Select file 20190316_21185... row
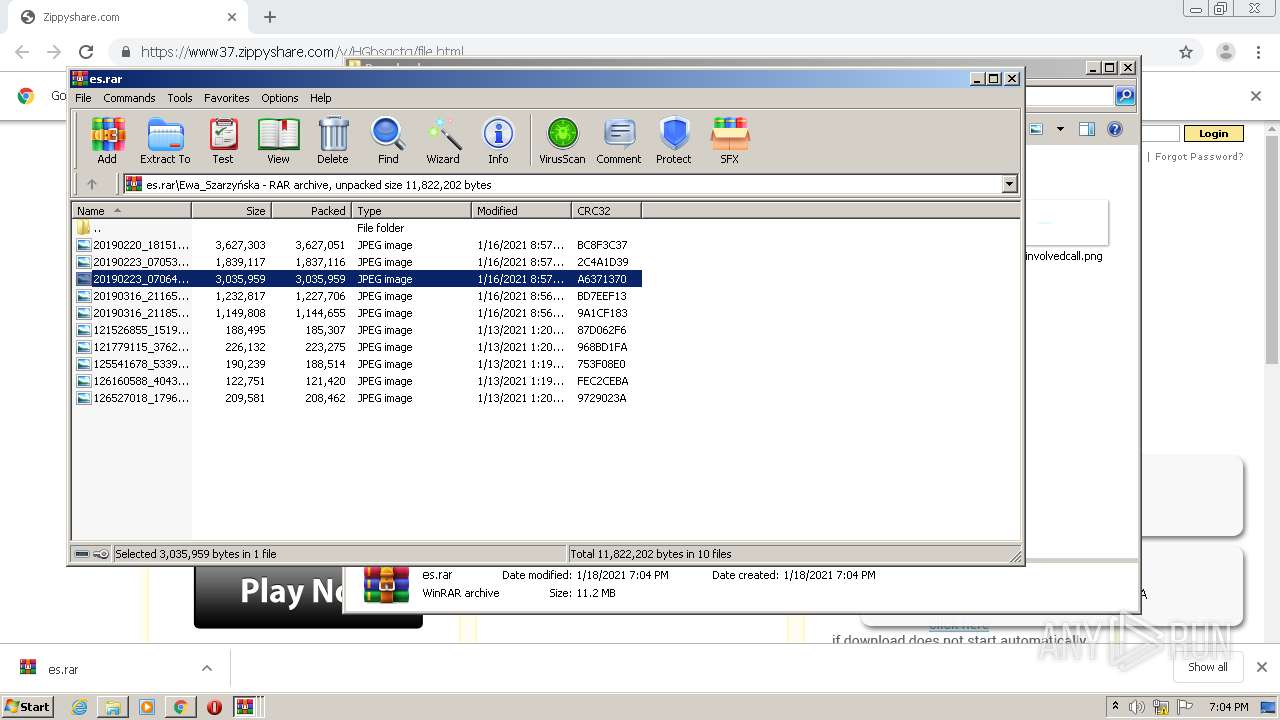This screenshot has height=720, width=1280. pyautogui.click(x=356, y=313)
